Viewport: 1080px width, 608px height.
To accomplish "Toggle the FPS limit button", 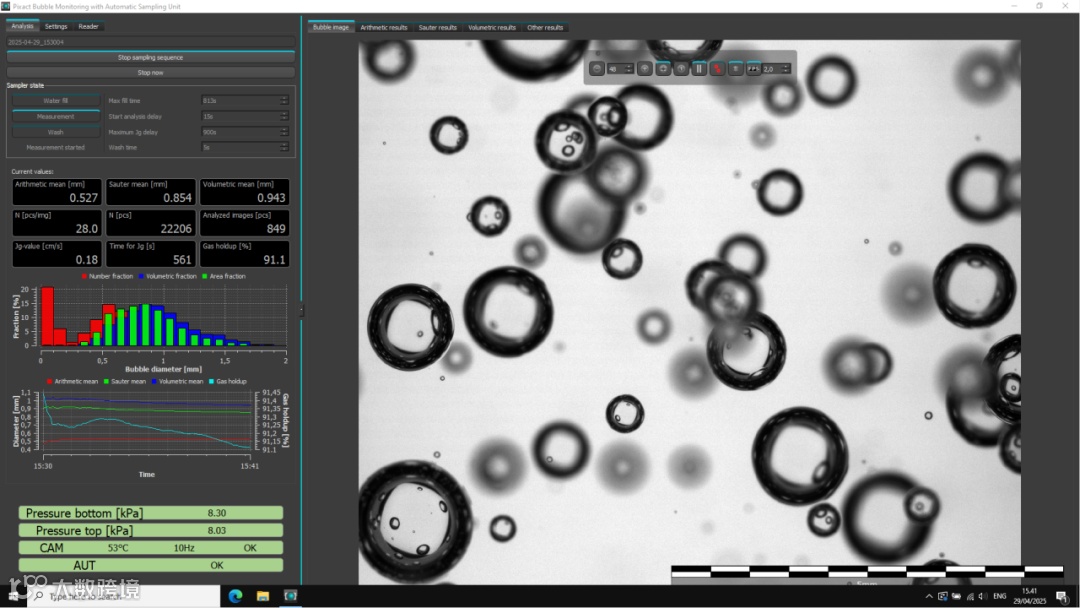I will 754,69.
